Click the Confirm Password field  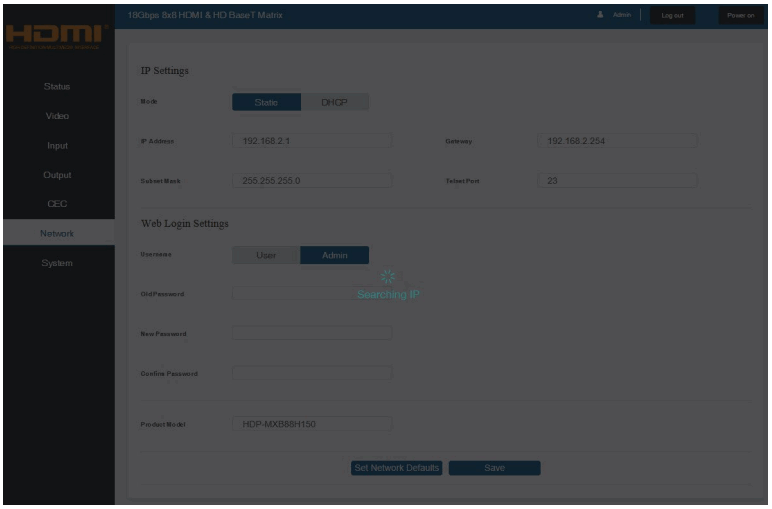[312, 373]
